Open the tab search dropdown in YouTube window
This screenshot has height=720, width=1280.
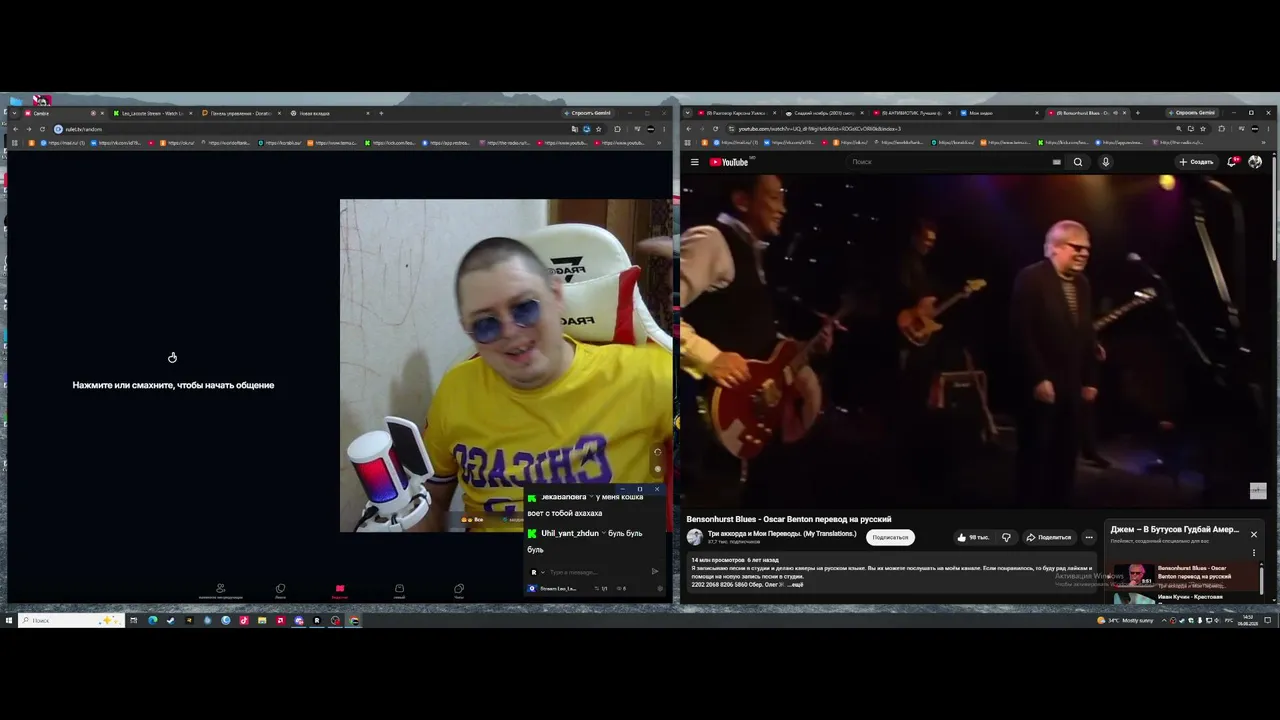pos(687,113)
